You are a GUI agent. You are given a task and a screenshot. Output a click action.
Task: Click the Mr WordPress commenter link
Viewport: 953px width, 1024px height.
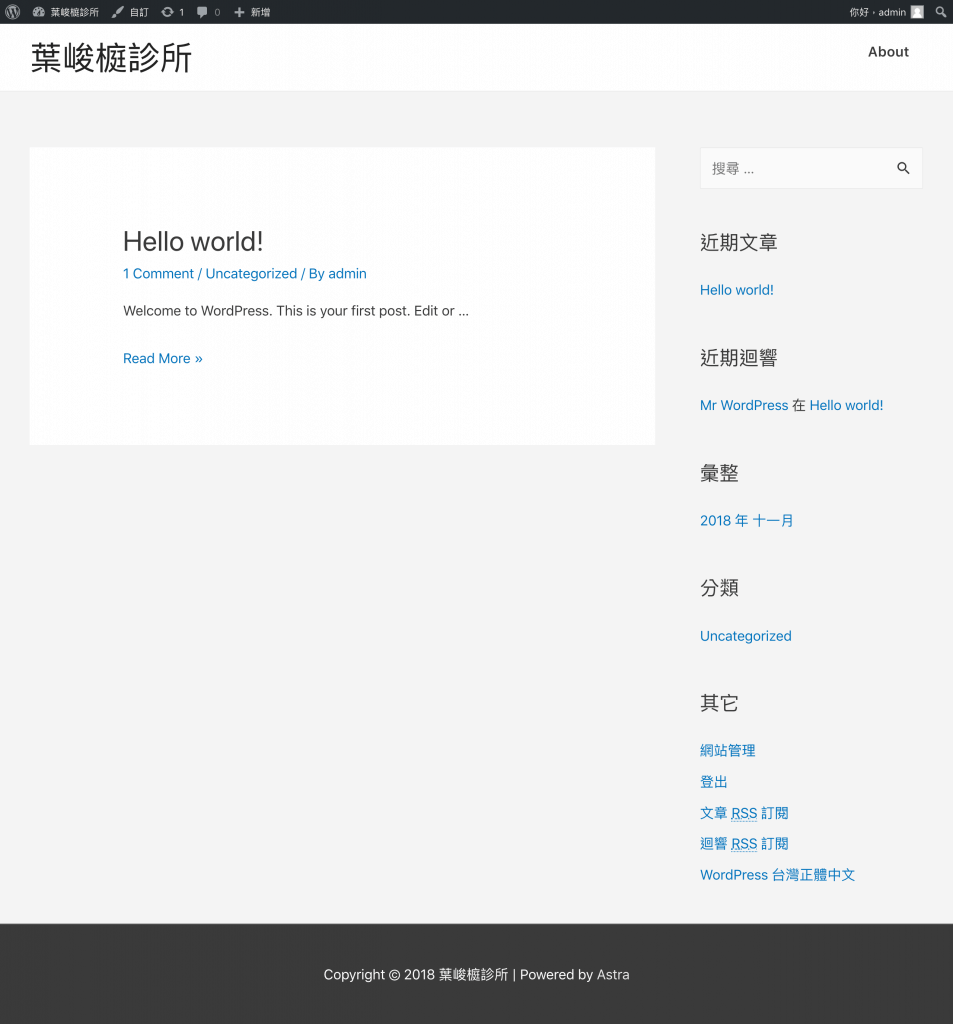coord(744,406)
